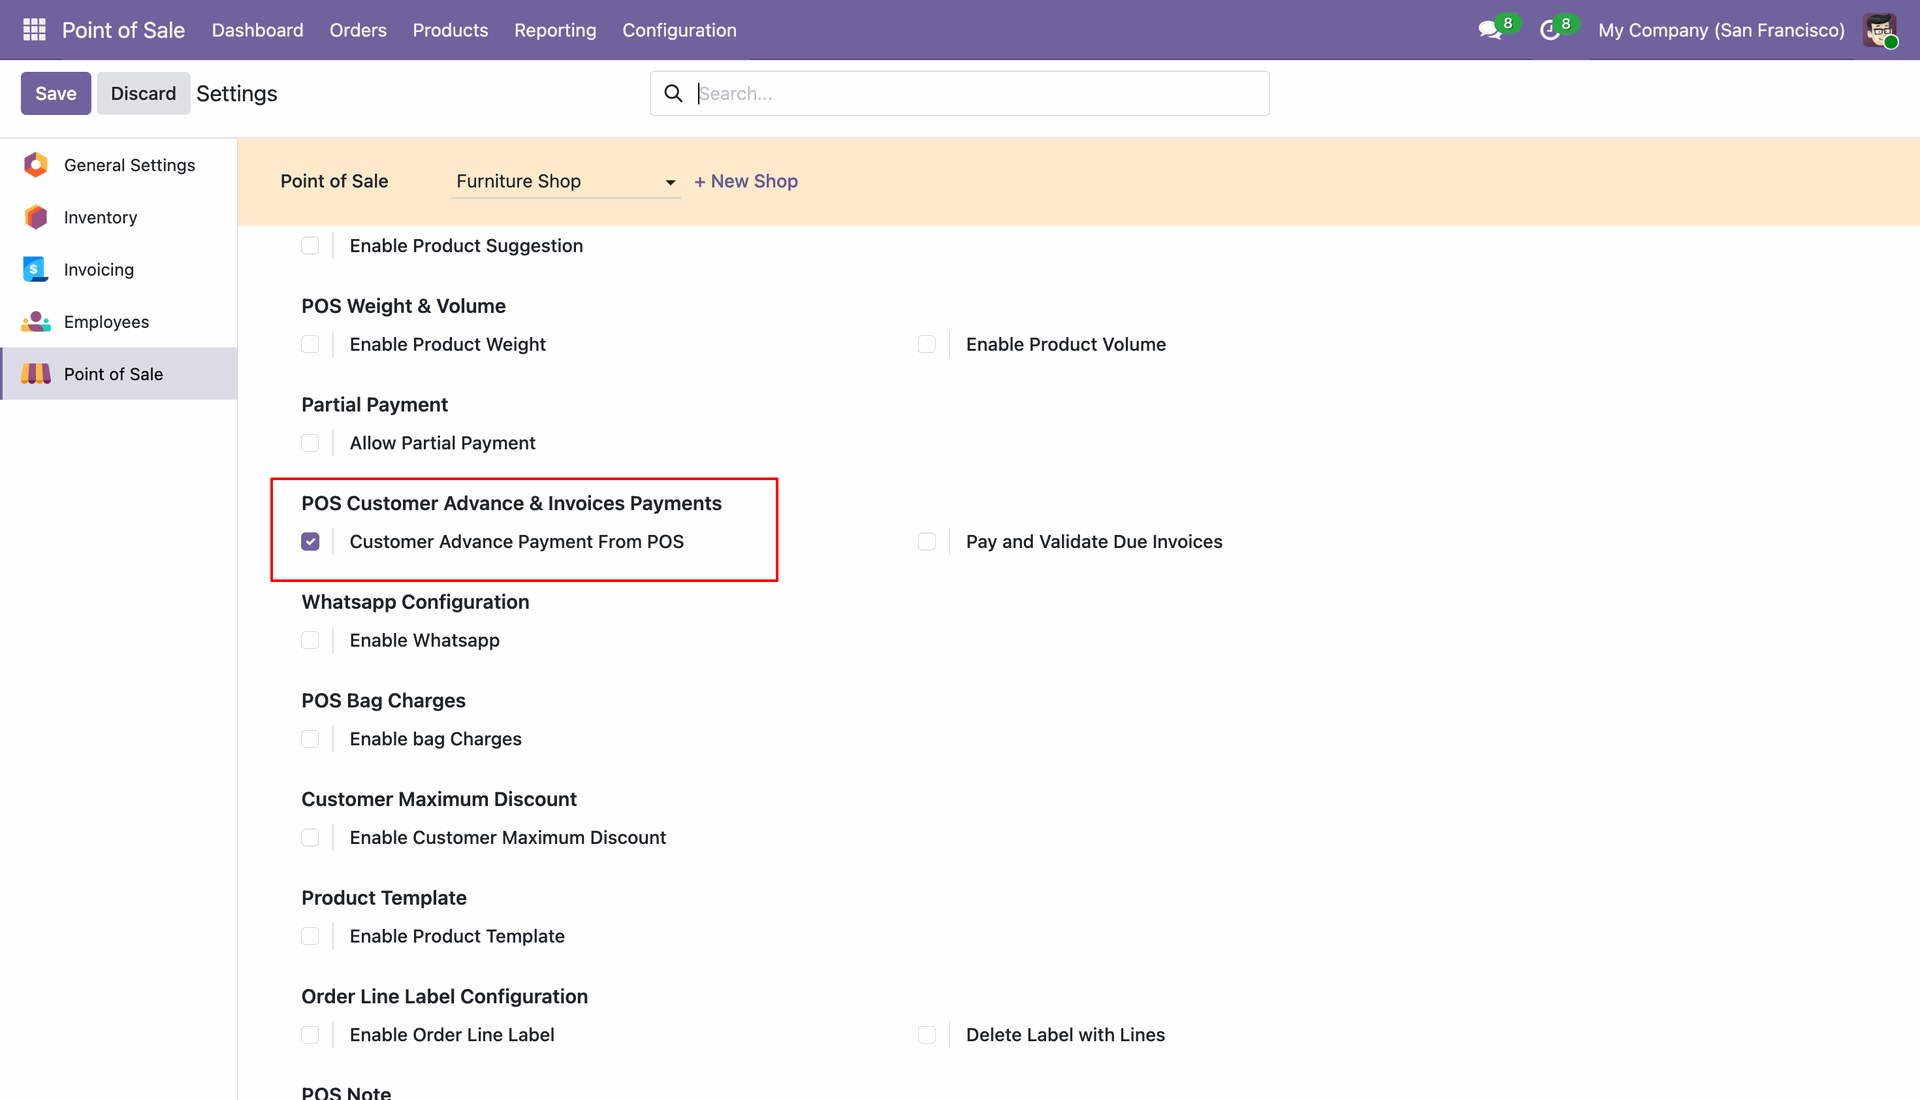Open Employees settings sidebar icon
This screenshot has height=1100, width=1920.
click(36, 321)
